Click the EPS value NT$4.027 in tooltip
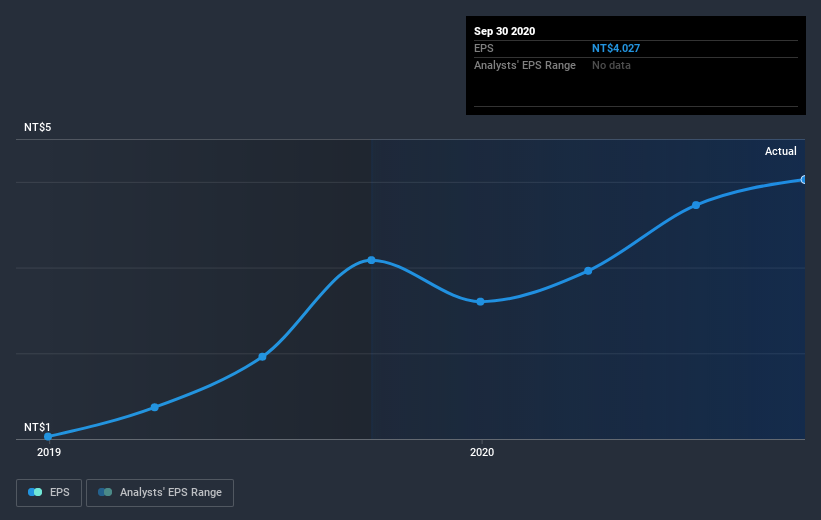The height and width of the screenshot is (520, 821). [616, 48]
